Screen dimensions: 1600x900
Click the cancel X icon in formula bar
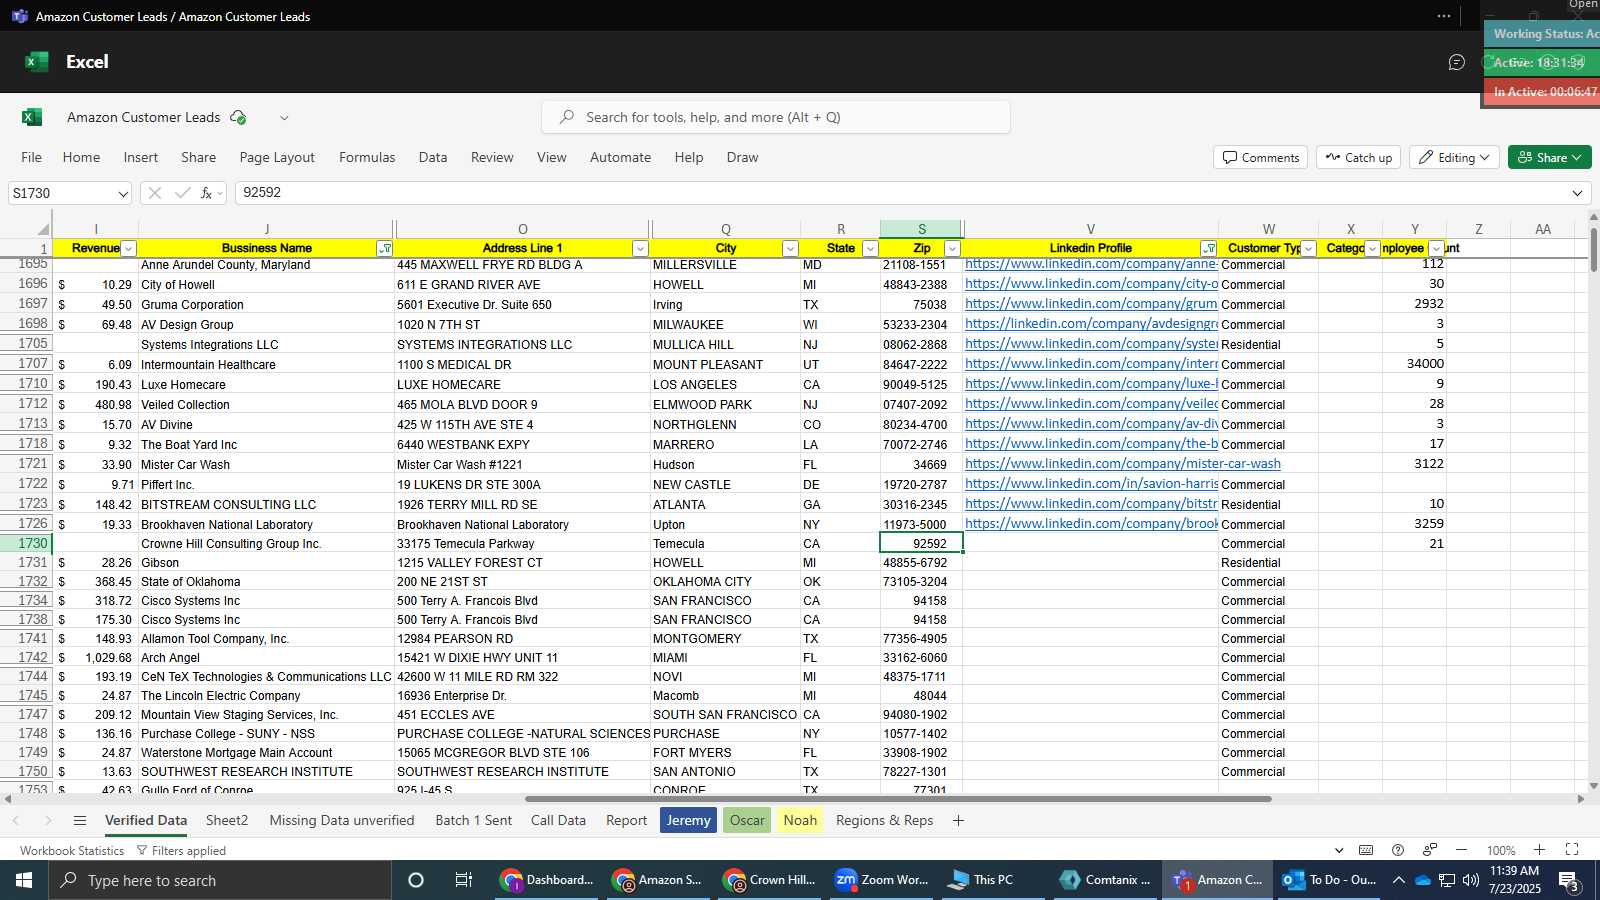coord(154,193)
